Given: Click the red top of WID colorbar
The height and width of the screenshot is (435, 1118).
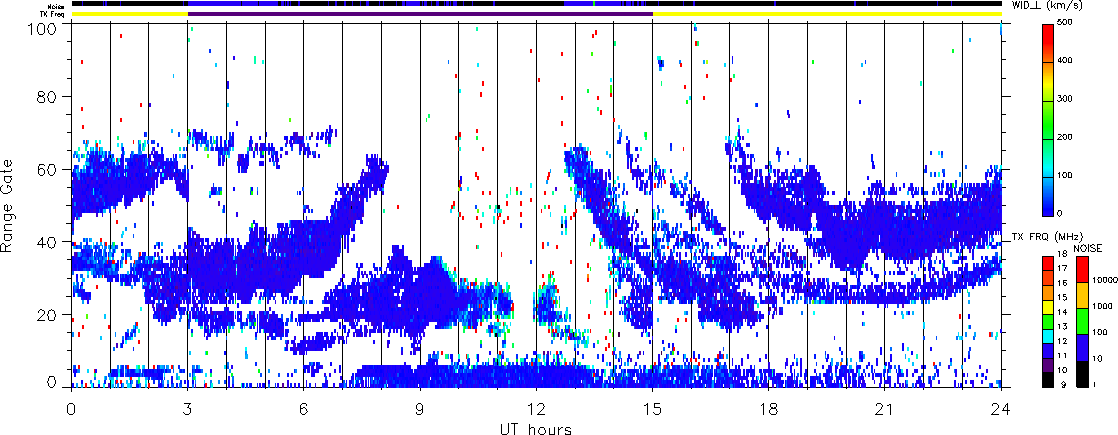Looking at the screenshot, I should coord(1048,32).
